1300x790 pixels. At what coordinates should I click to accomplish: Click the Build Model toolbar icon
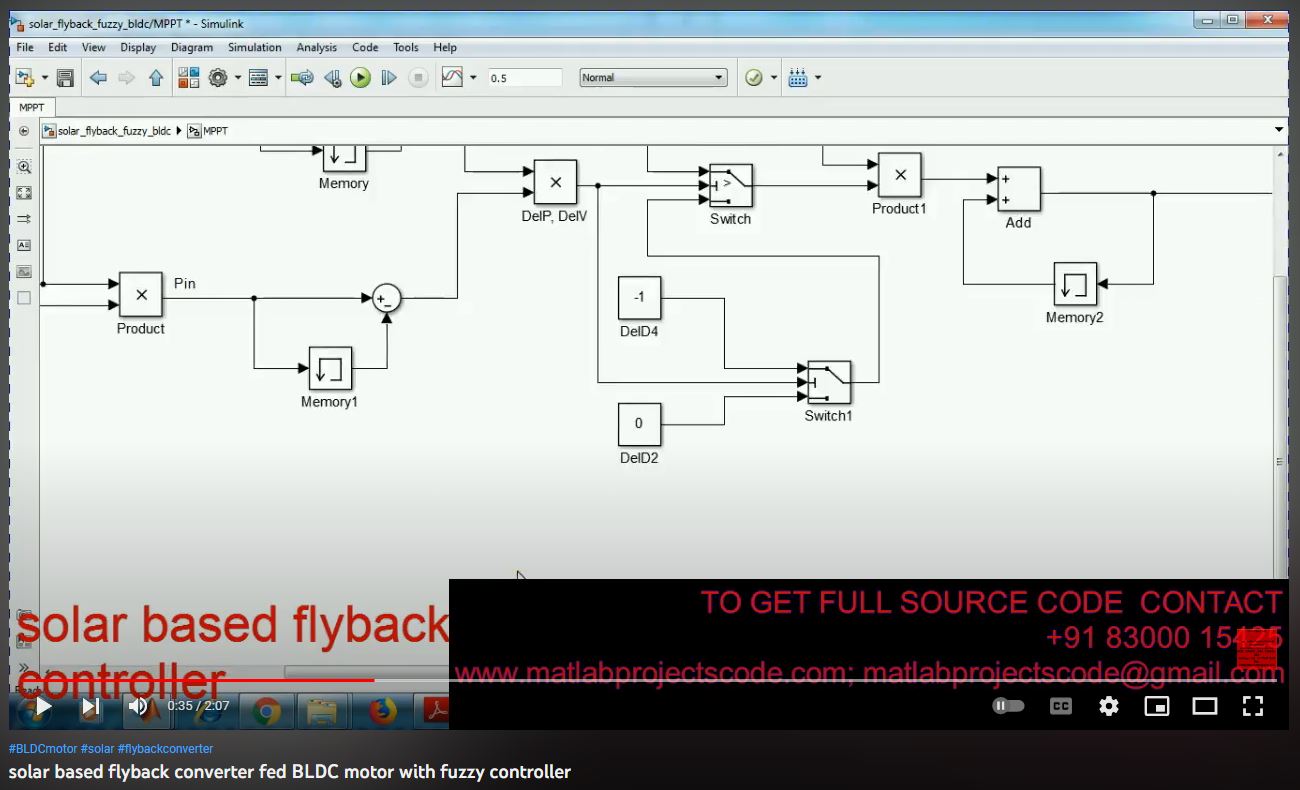coord(798,77)
